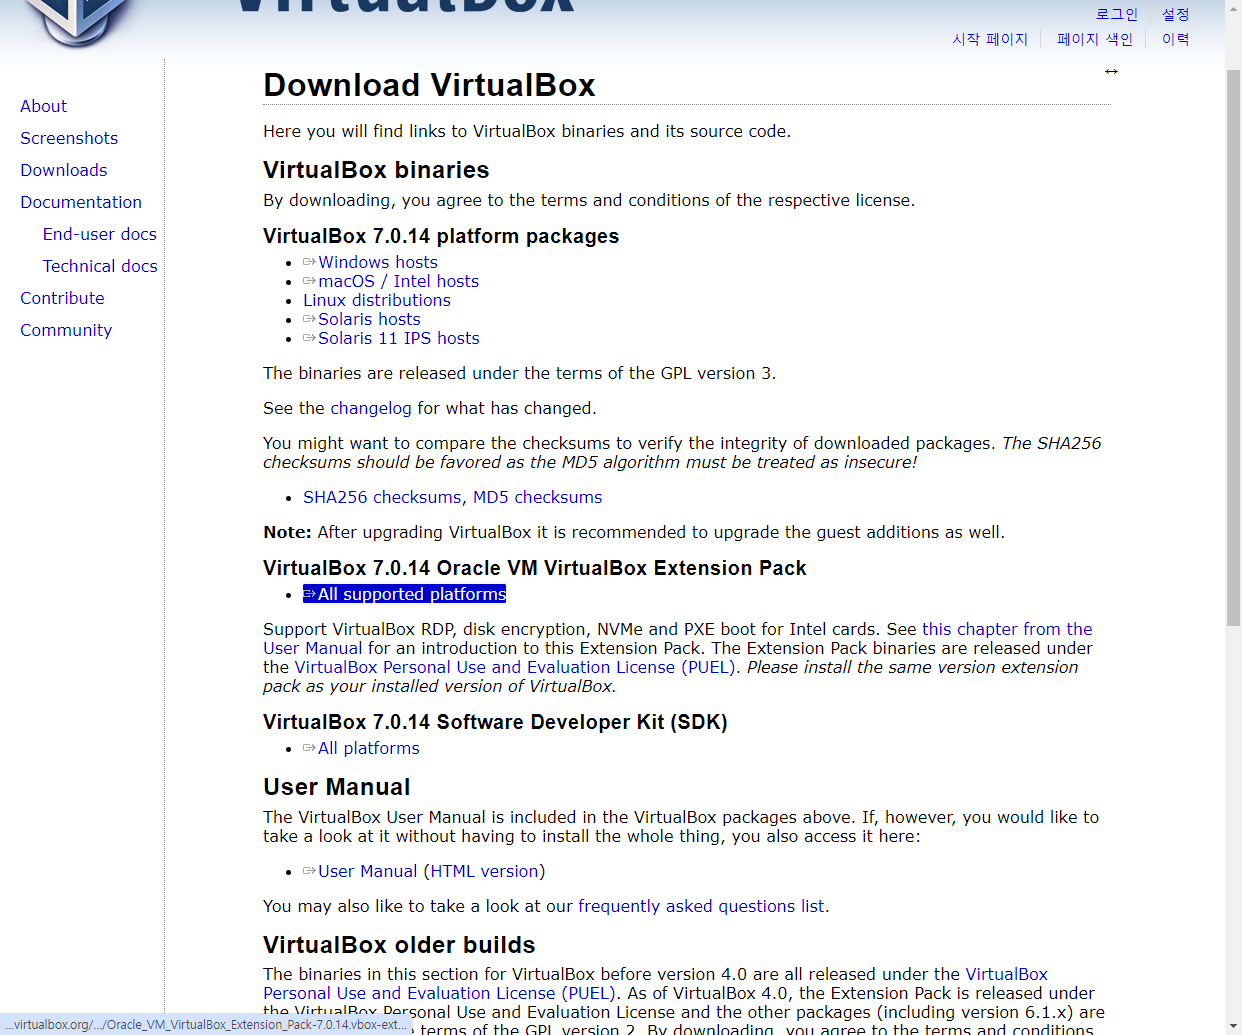Click the width toggle arrow icon
Screen dimensions: 1242x1035
(1111, 71)
